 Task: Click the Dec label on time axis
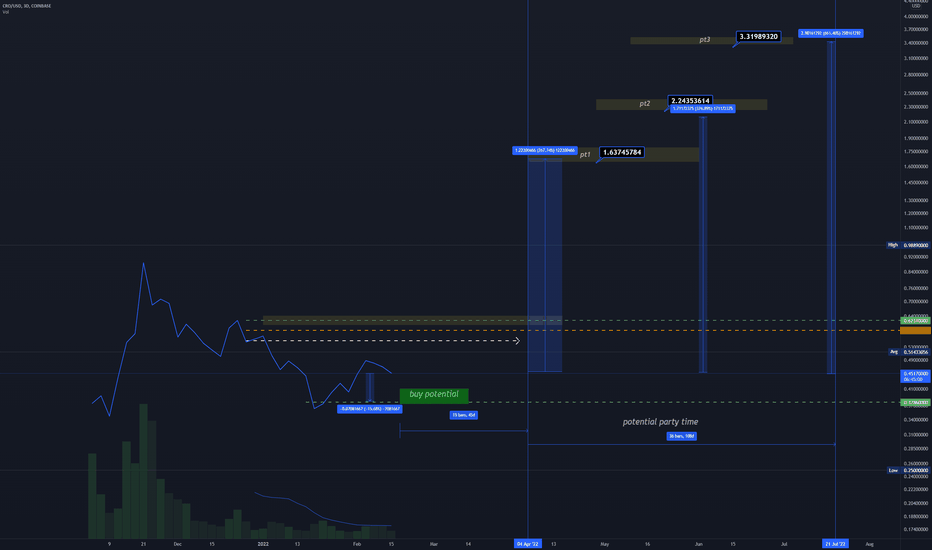(177, 544)
